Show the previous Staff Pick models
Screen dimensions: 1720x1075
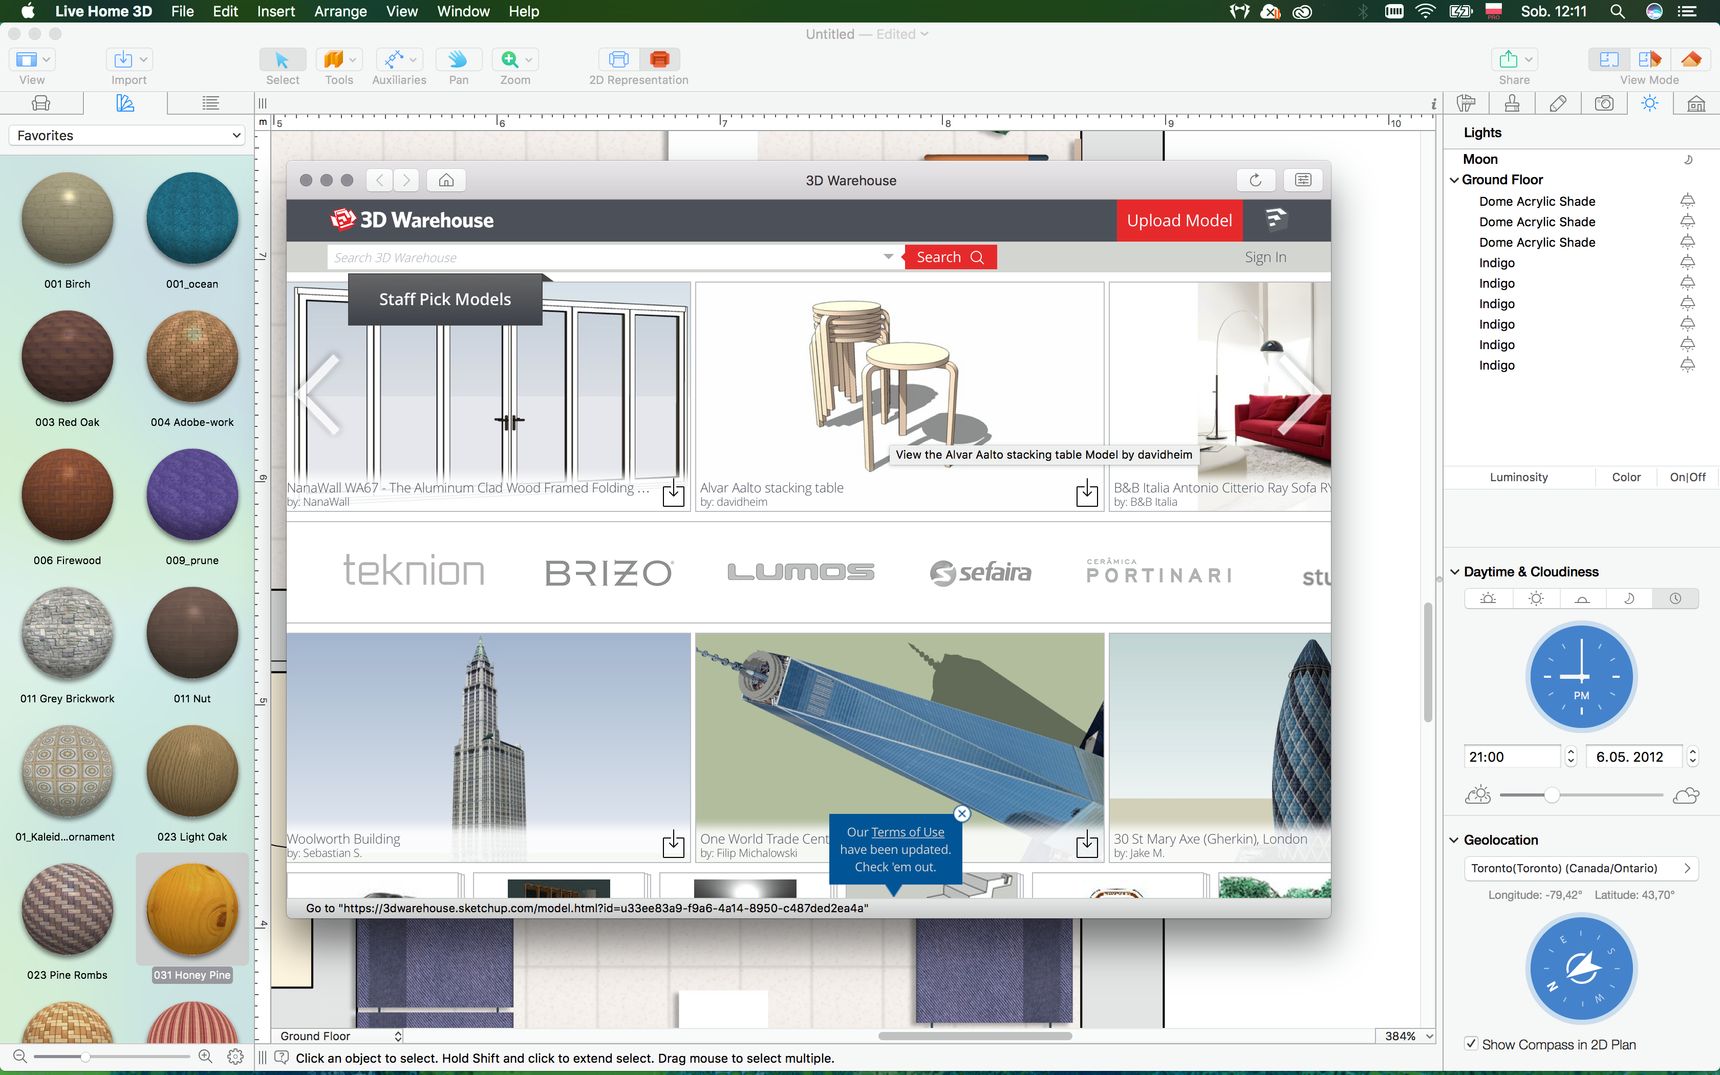(318, 393)
